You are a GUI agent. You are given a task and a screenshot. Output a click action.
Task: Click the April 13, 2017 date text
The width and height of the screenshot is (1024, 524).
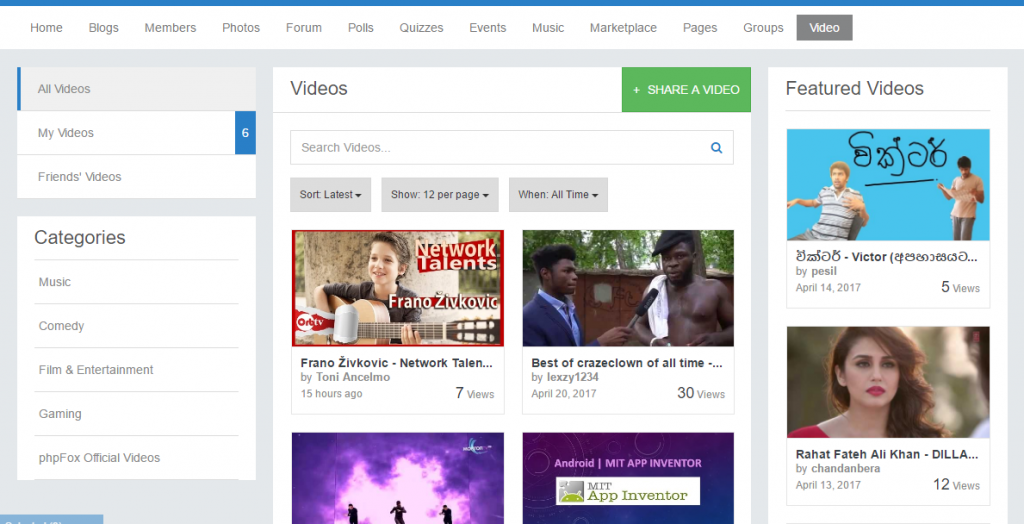pos(828,485)
